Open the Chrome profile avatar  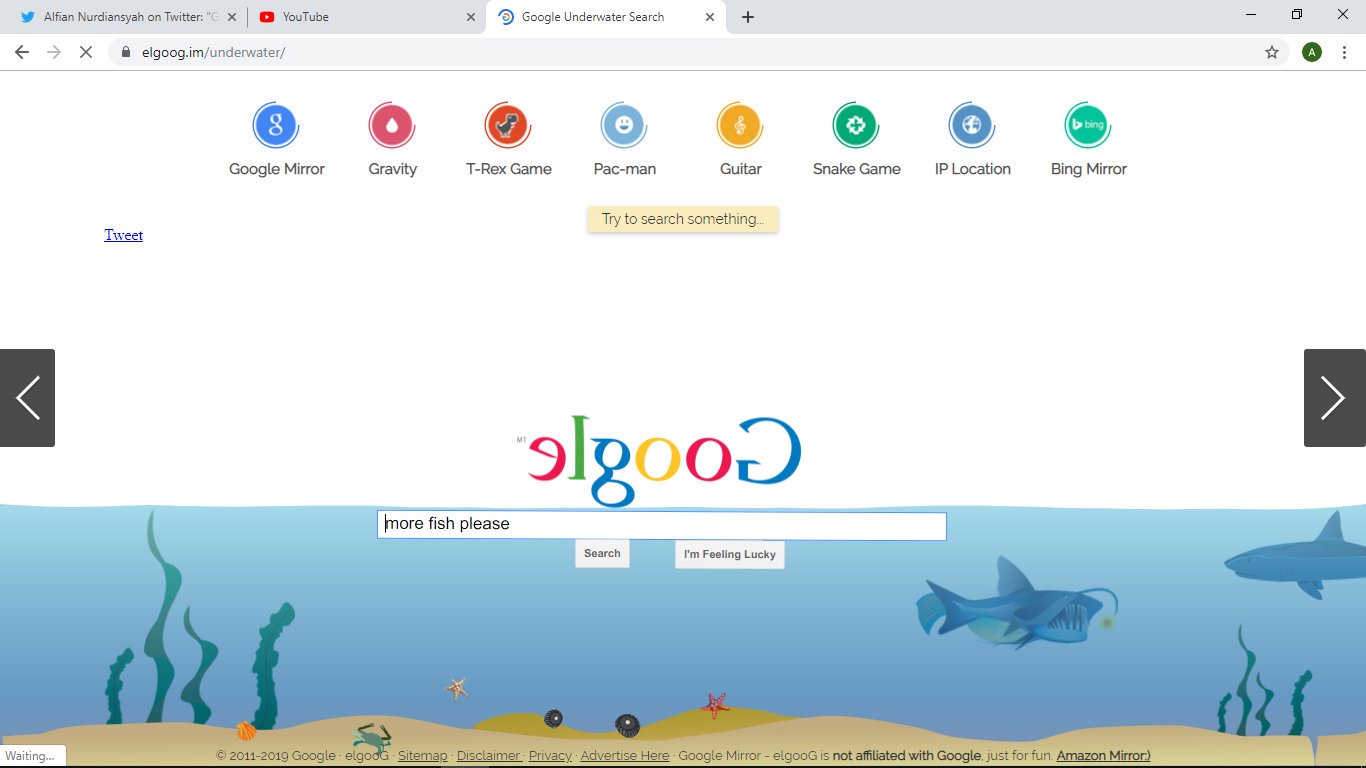click(x=1312, y=52)
